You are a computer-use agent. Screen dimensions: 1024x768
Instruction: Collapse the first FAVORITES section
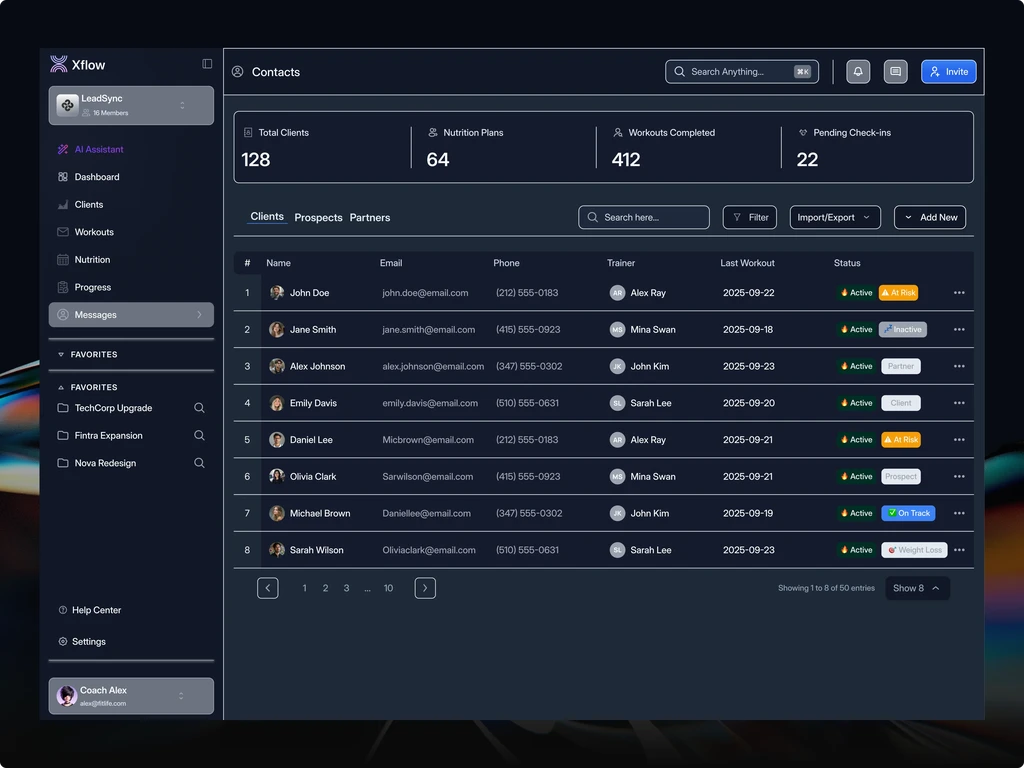(88, 355)
